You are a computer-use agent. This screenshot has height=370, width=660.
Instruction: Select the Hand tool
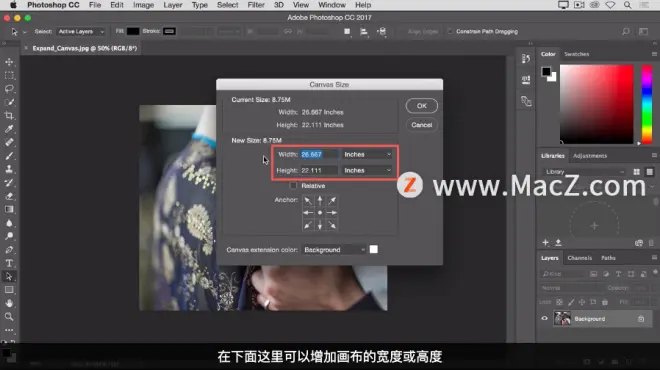pos(9,303)
